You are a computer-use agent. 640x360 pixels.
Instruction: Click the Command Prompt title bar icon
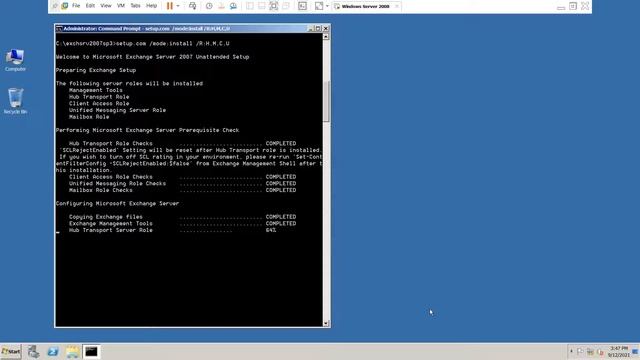point(59,29)
